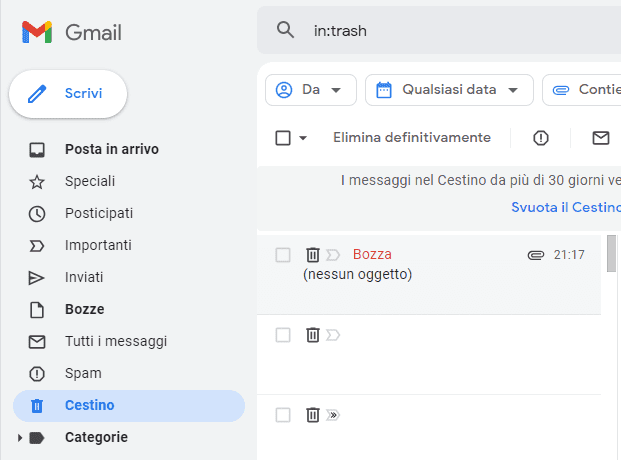Open the Da sender filter dropdown
Viewport: 621px width, 460px height.
click(x=310, y=90)
